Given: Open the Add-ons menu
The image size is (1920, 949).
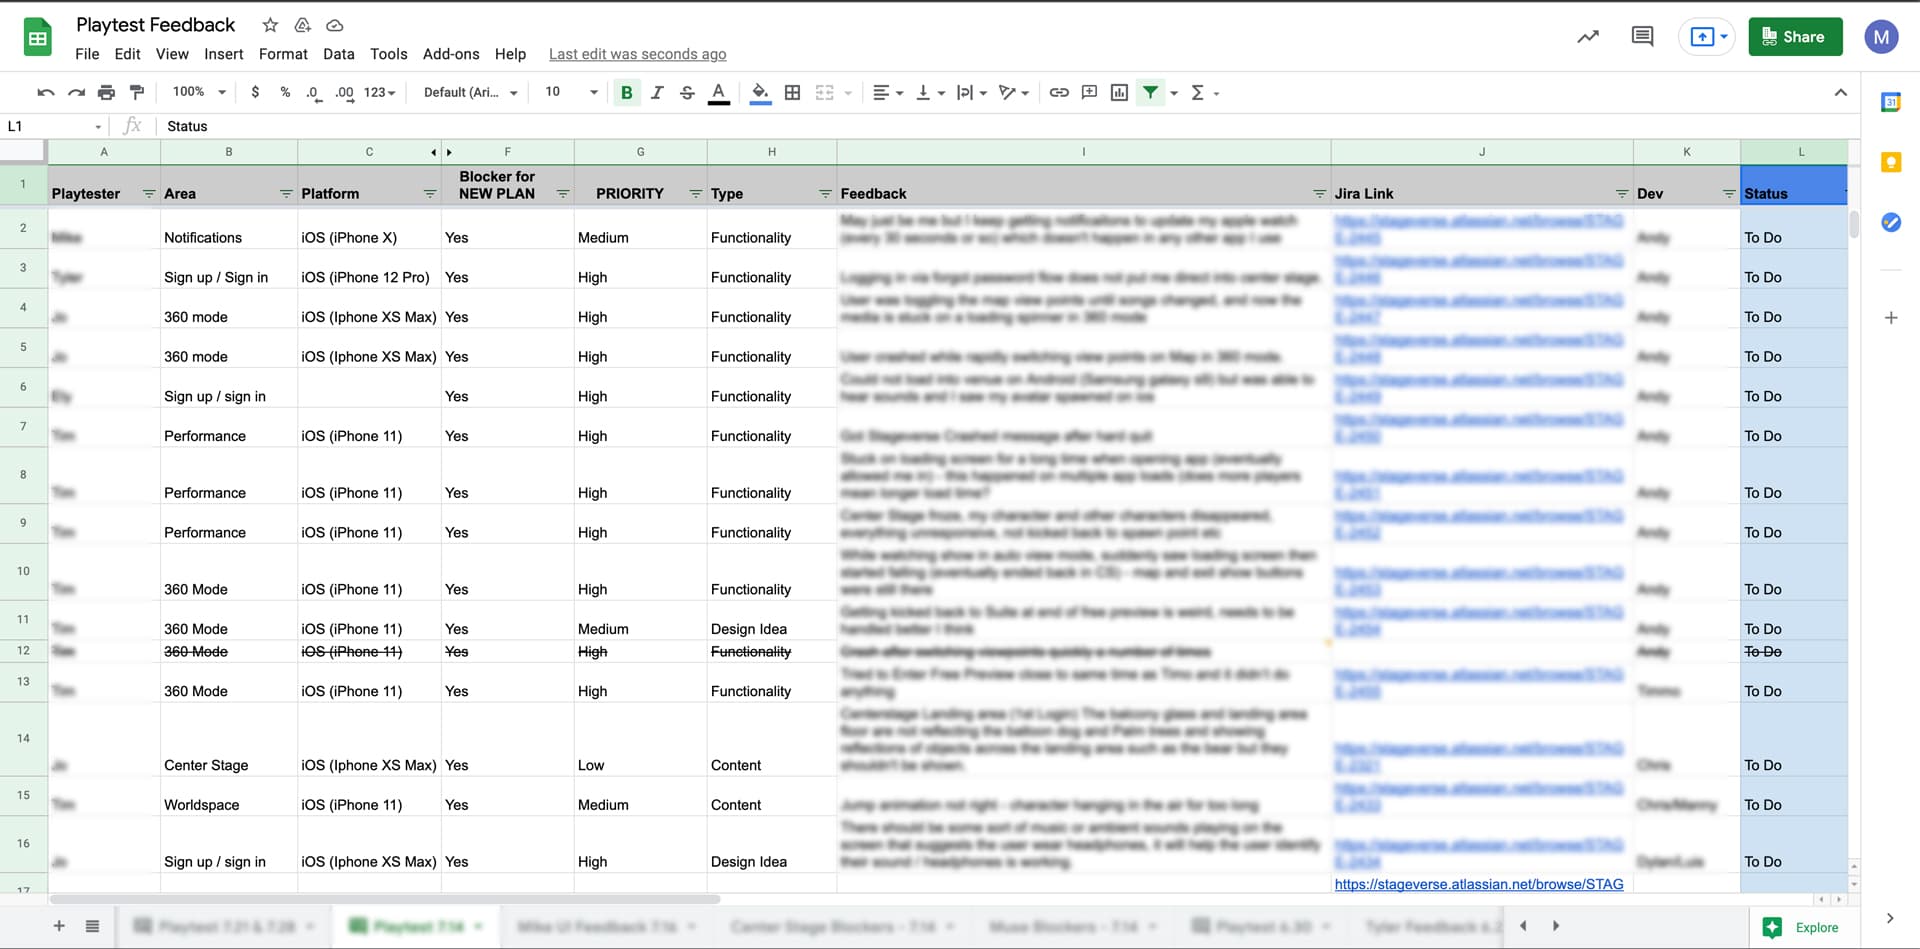Looking at the screenshot, I should pos(451,54).
